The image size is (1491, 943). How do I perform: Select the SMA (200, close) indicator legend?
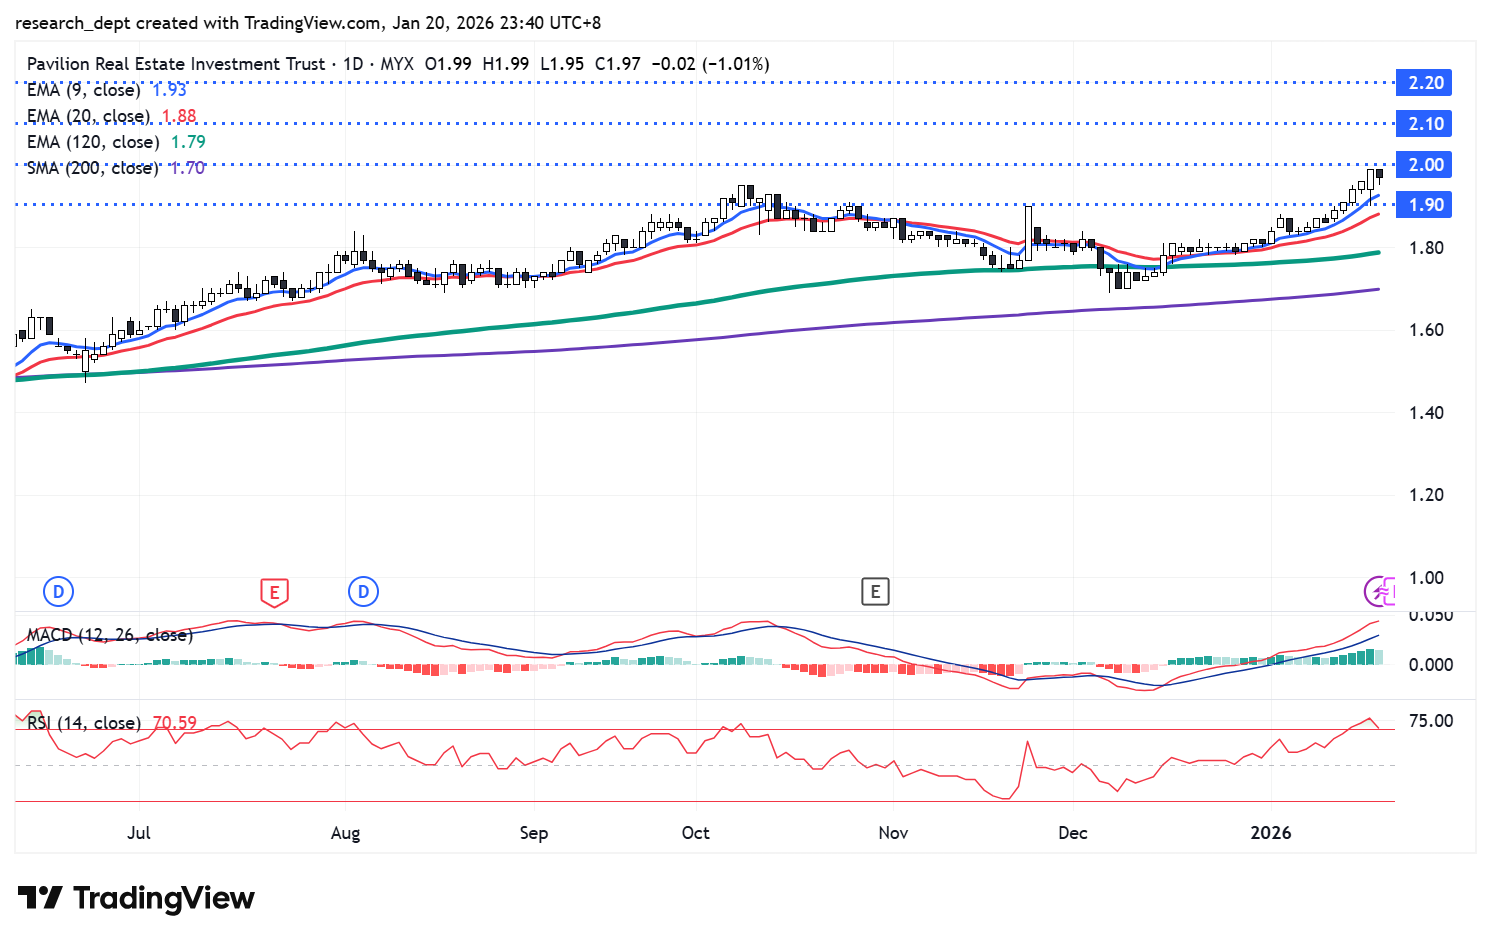click(93, 168)
